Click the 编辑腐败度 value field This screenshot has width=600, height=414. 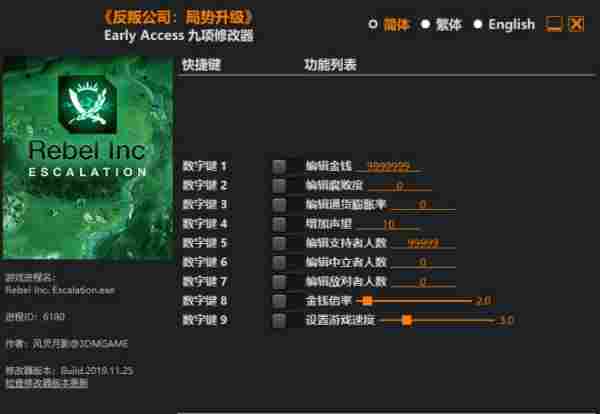399,186
